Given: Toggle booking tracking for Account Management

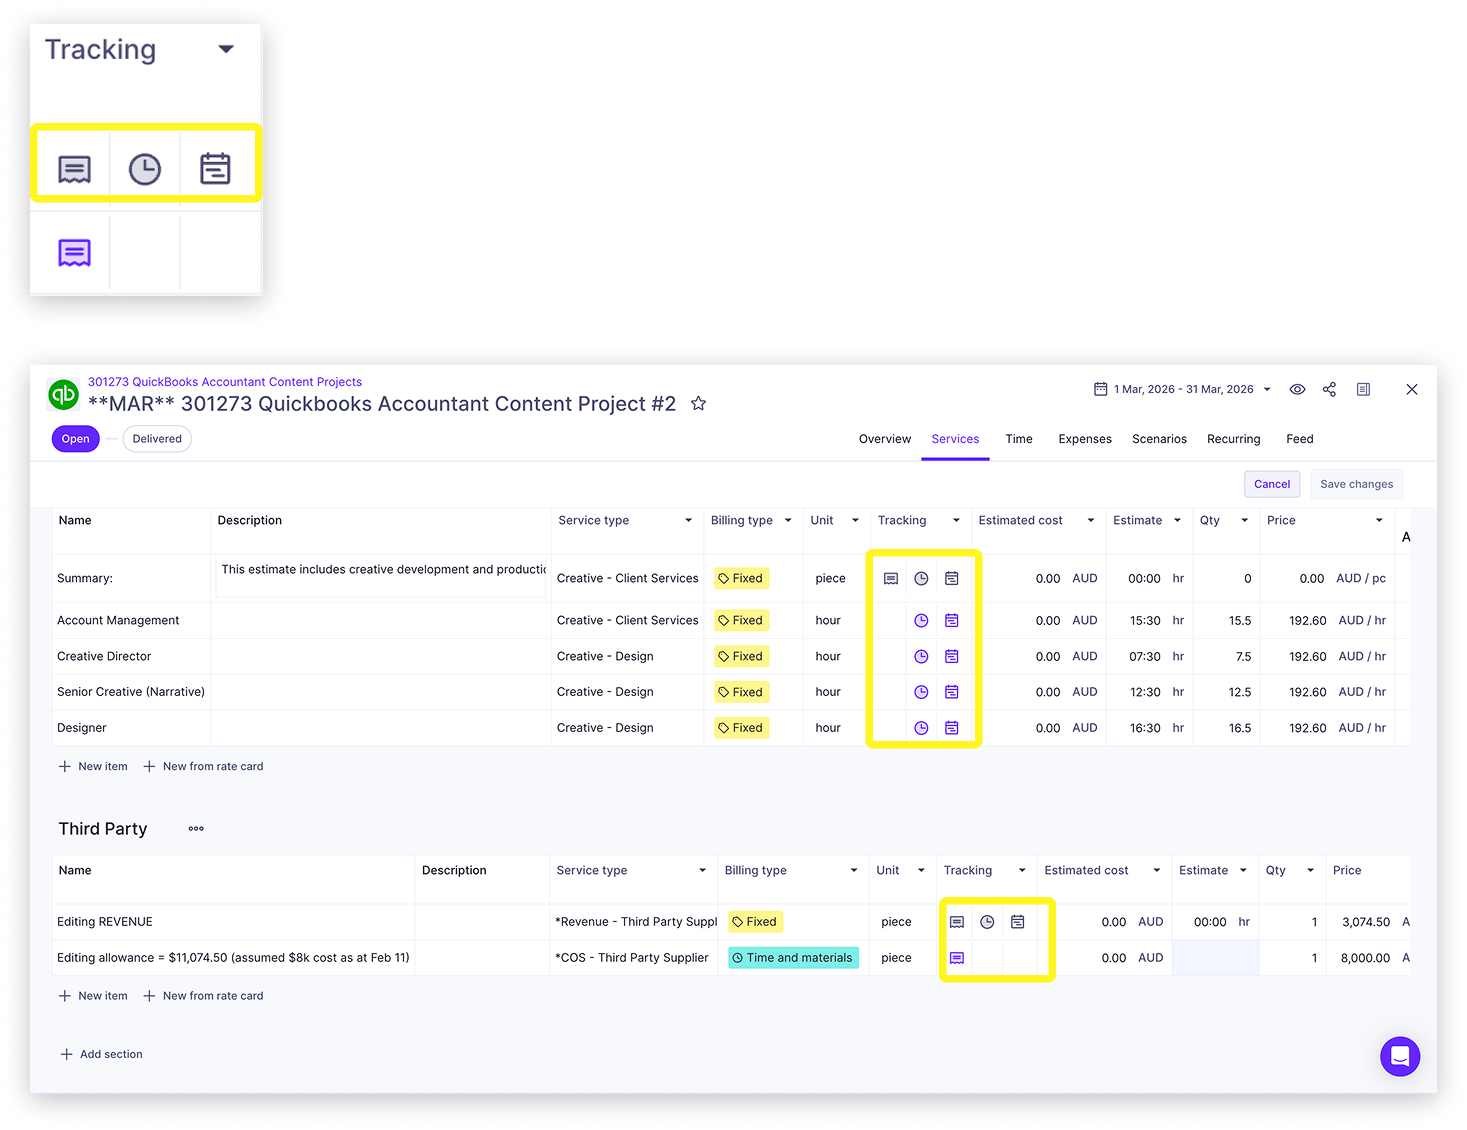Looking at the screenshot, I should (x=952, y=621).
